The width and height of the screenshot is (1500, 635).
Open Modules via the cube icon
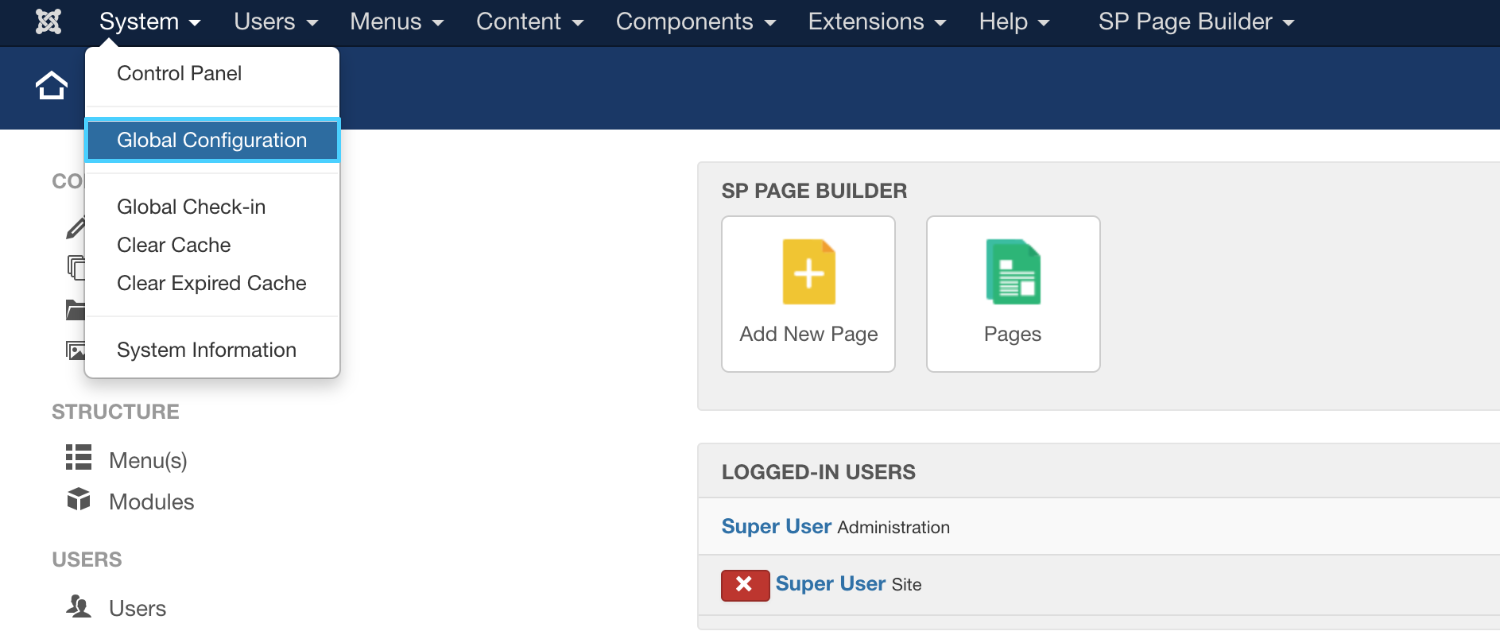(78, 501)
